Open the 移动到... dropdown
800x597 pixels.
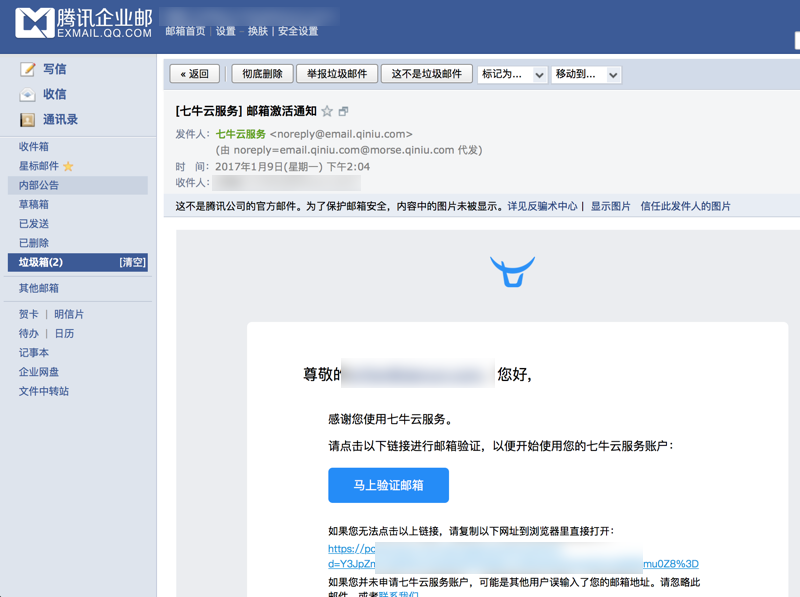click(586, 74)
